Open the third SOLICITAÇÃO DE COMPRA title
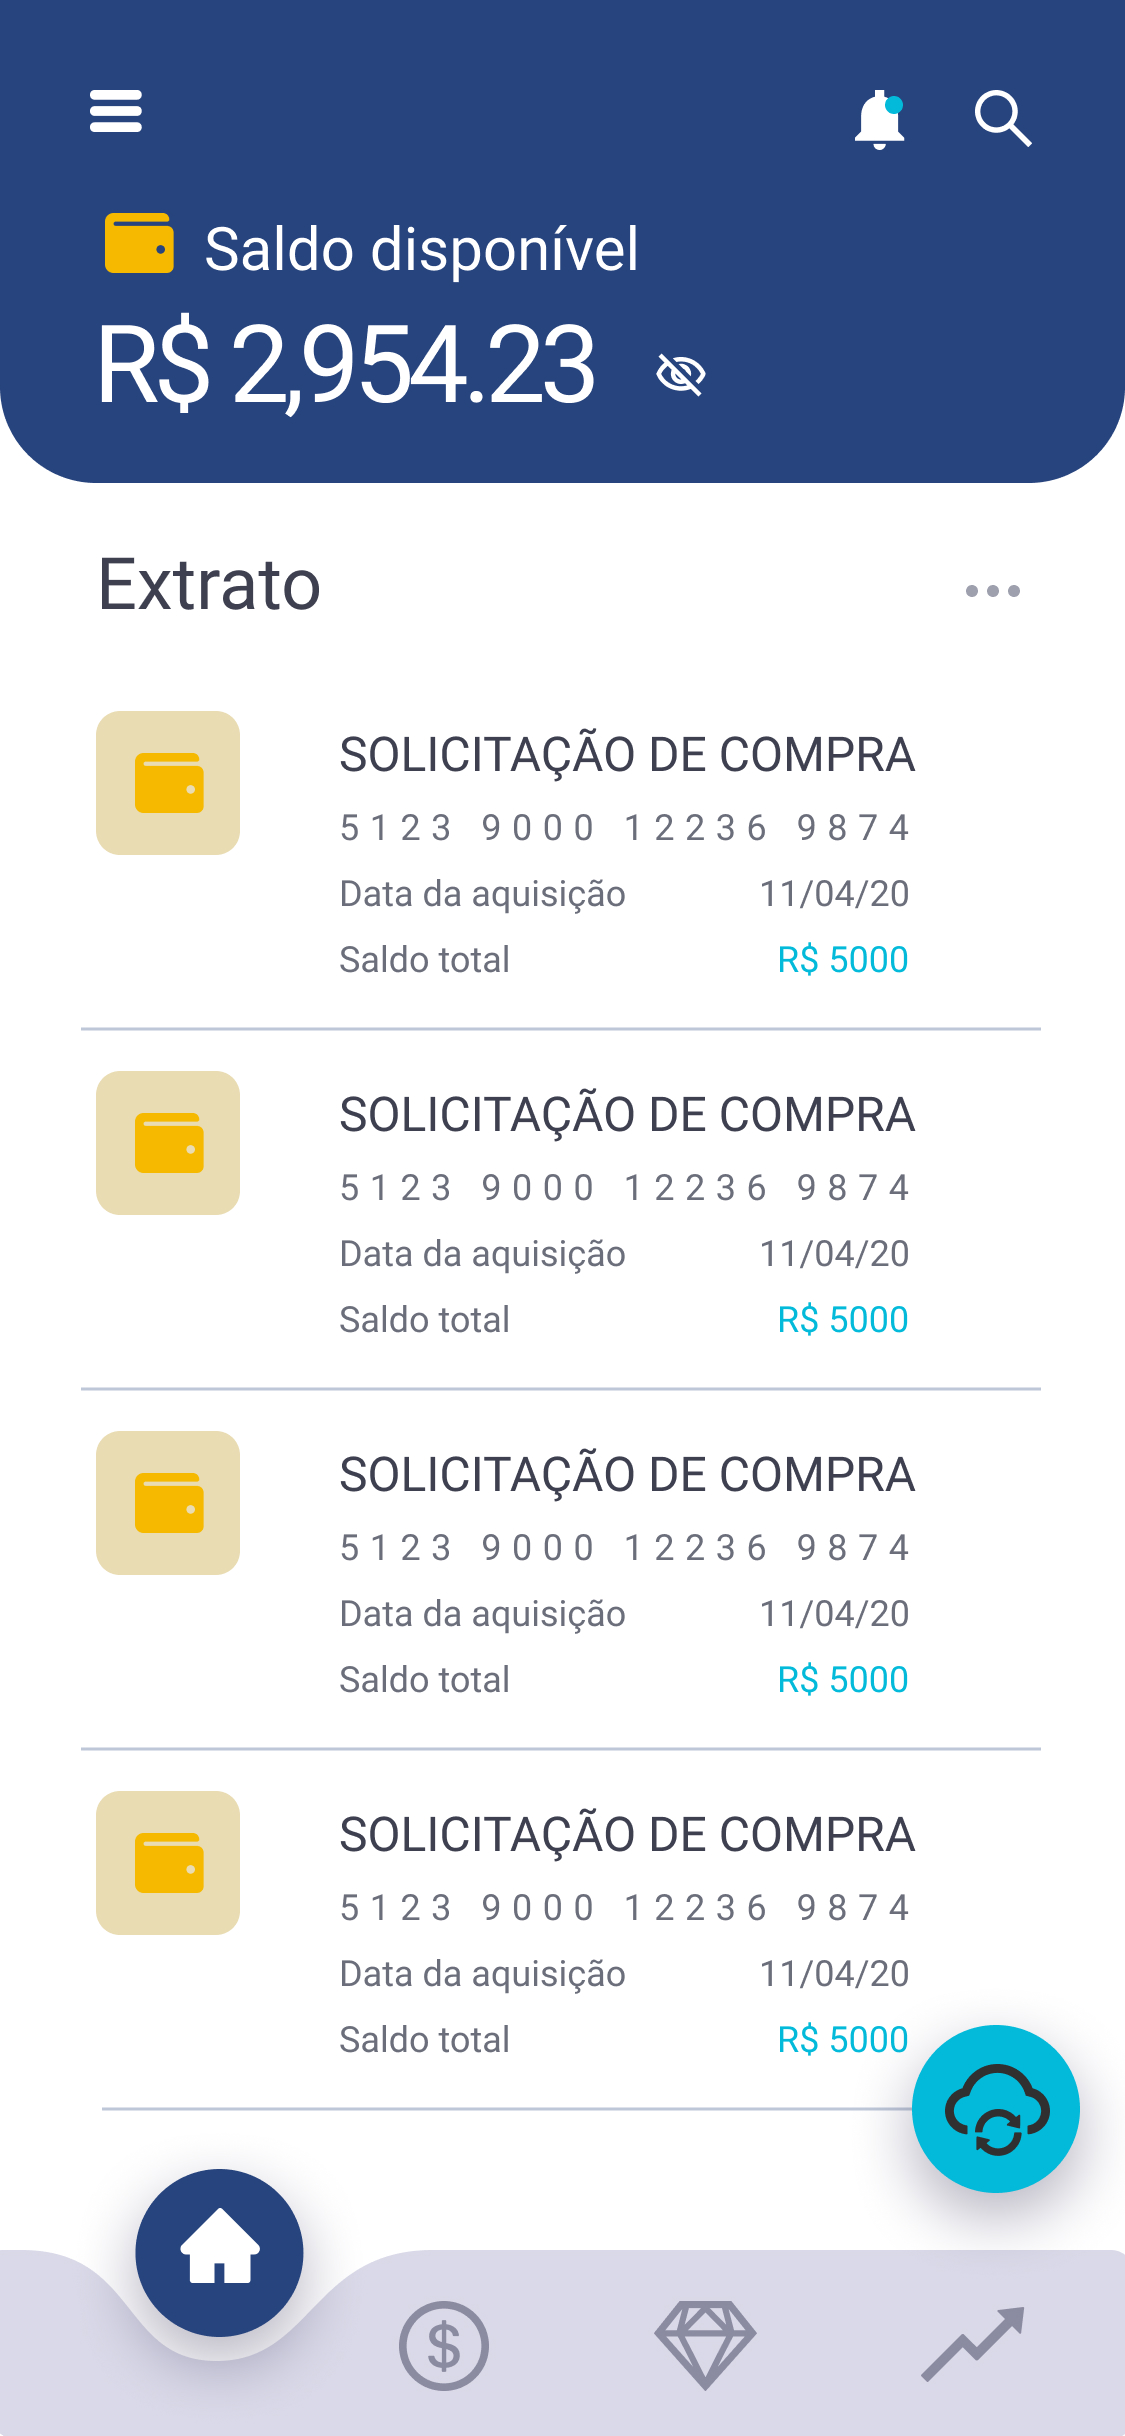 click(627, 1475)
